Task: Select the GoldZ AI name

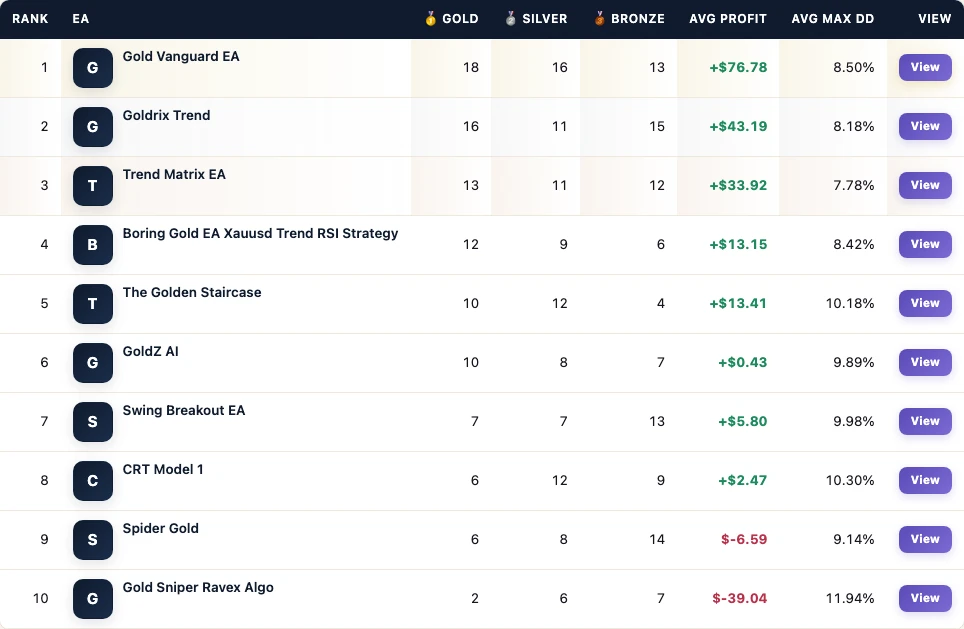Action: coord(151,352)
